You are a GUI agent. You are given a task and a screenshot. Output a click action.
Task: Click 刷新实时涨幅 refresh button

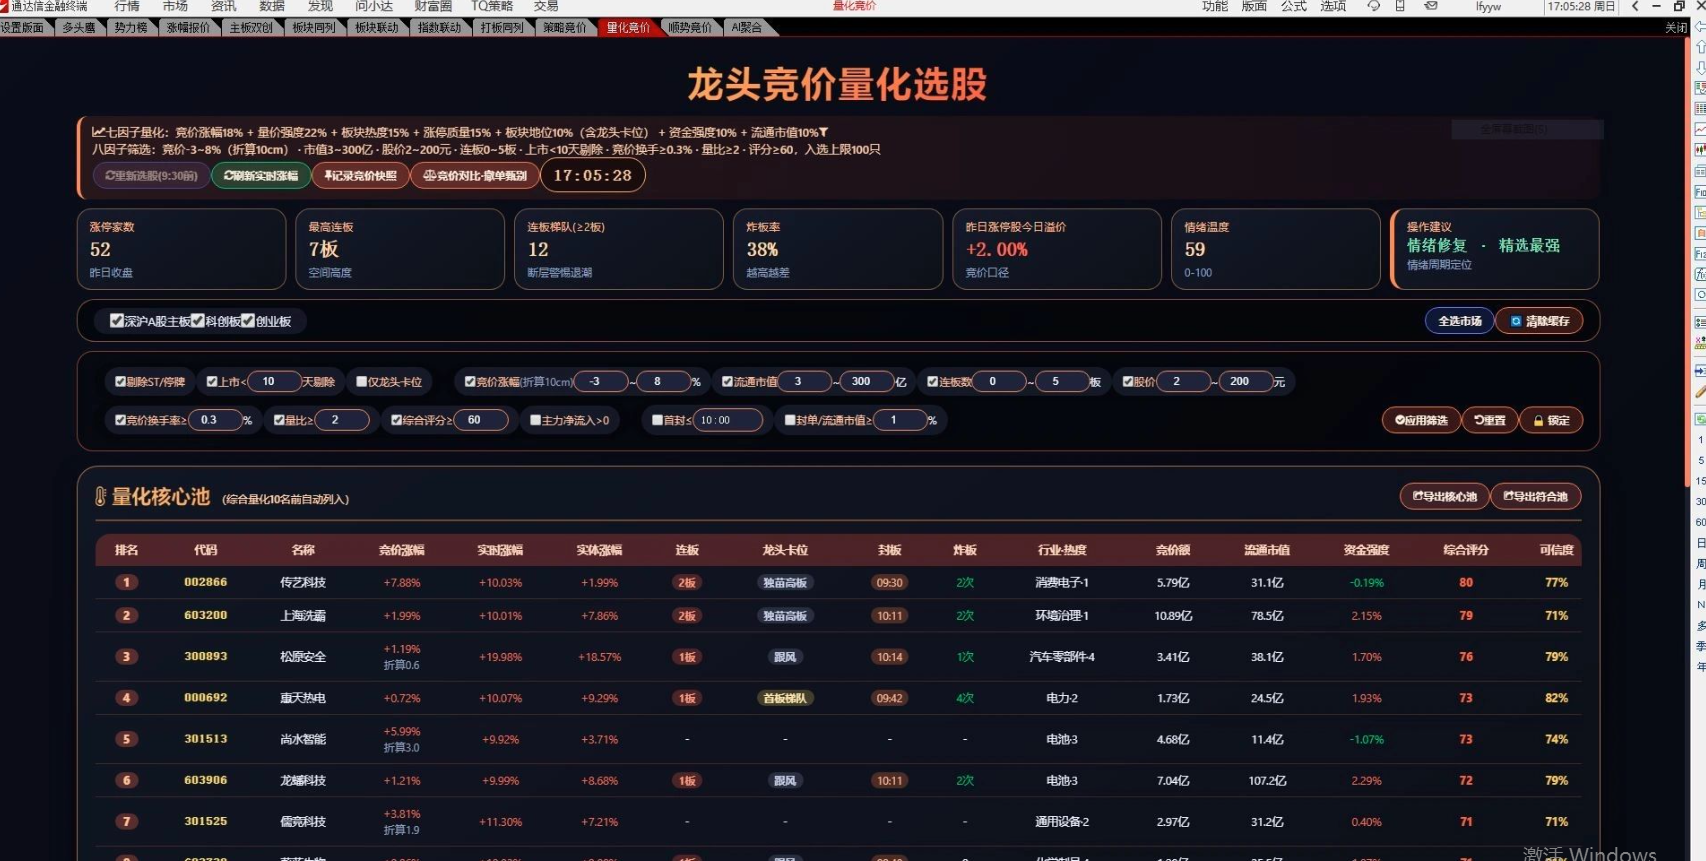click(260, 176)
